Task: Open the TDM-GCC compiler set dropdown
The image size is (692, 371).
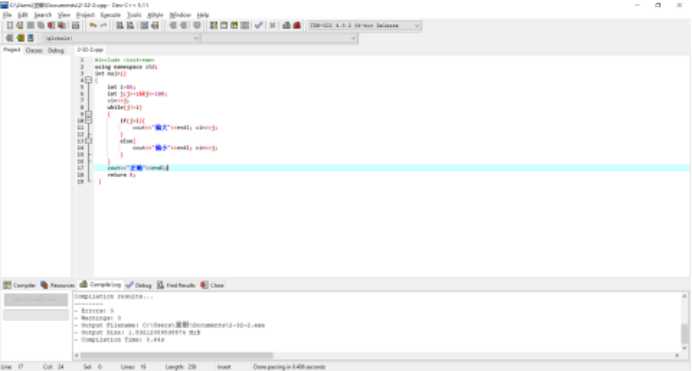Action: coord(364,26)
